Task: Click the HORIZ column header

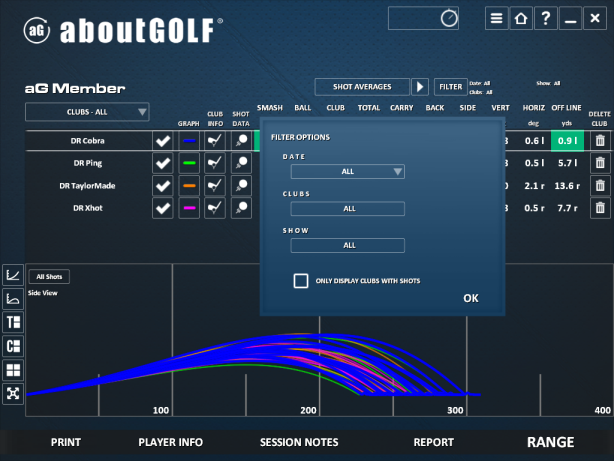Action: tap(533, 108)
